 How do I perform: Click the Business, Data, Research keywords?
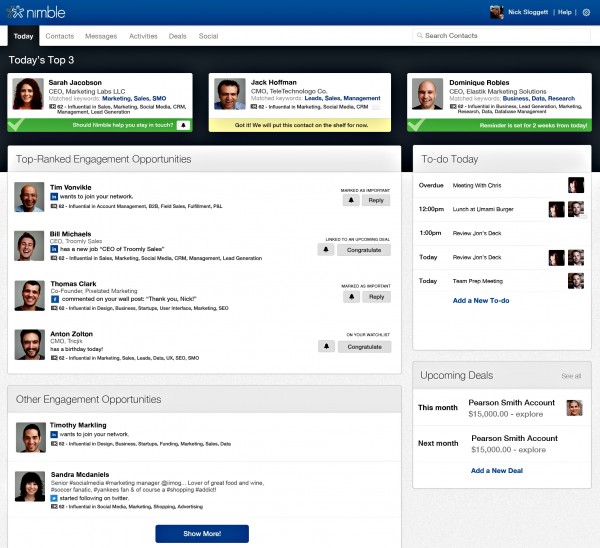click(539, 98)
